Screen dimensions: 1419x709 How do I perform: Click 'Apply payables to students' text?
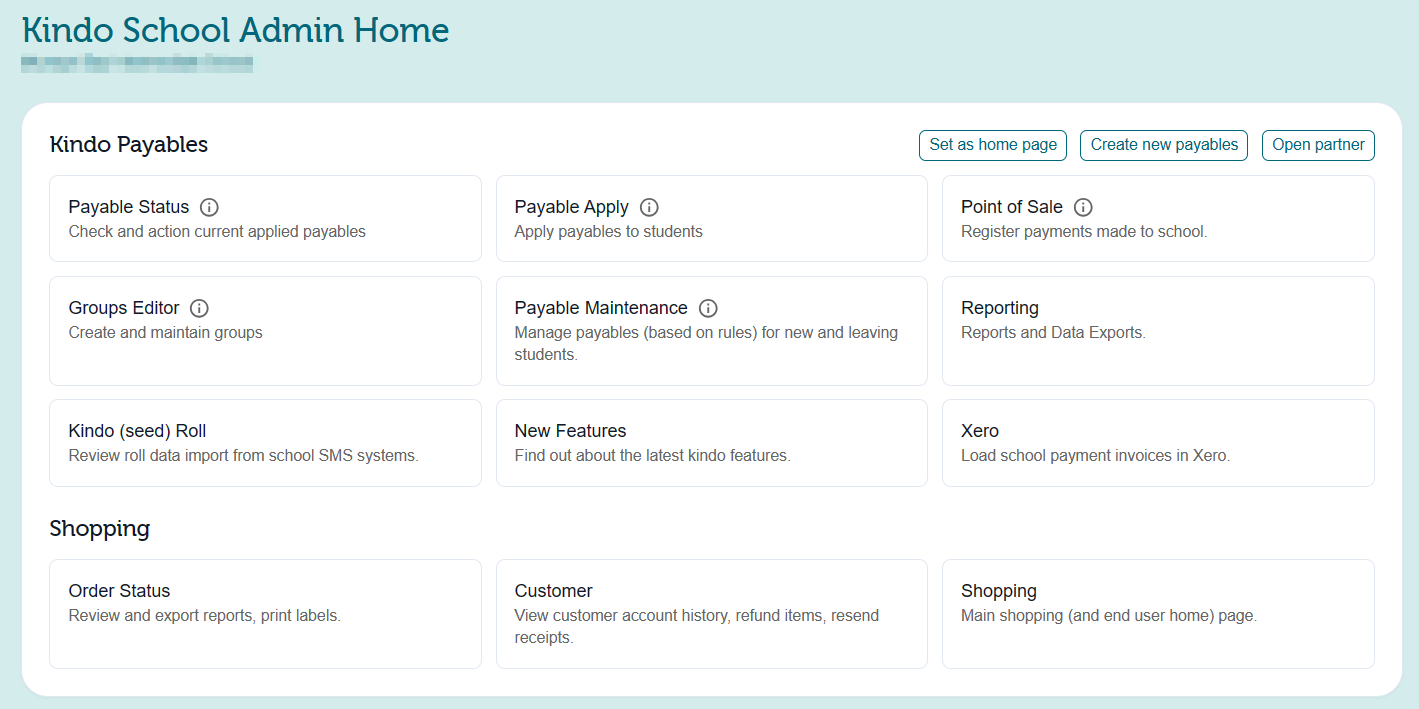pyautogui.click(x=608, y=232)
